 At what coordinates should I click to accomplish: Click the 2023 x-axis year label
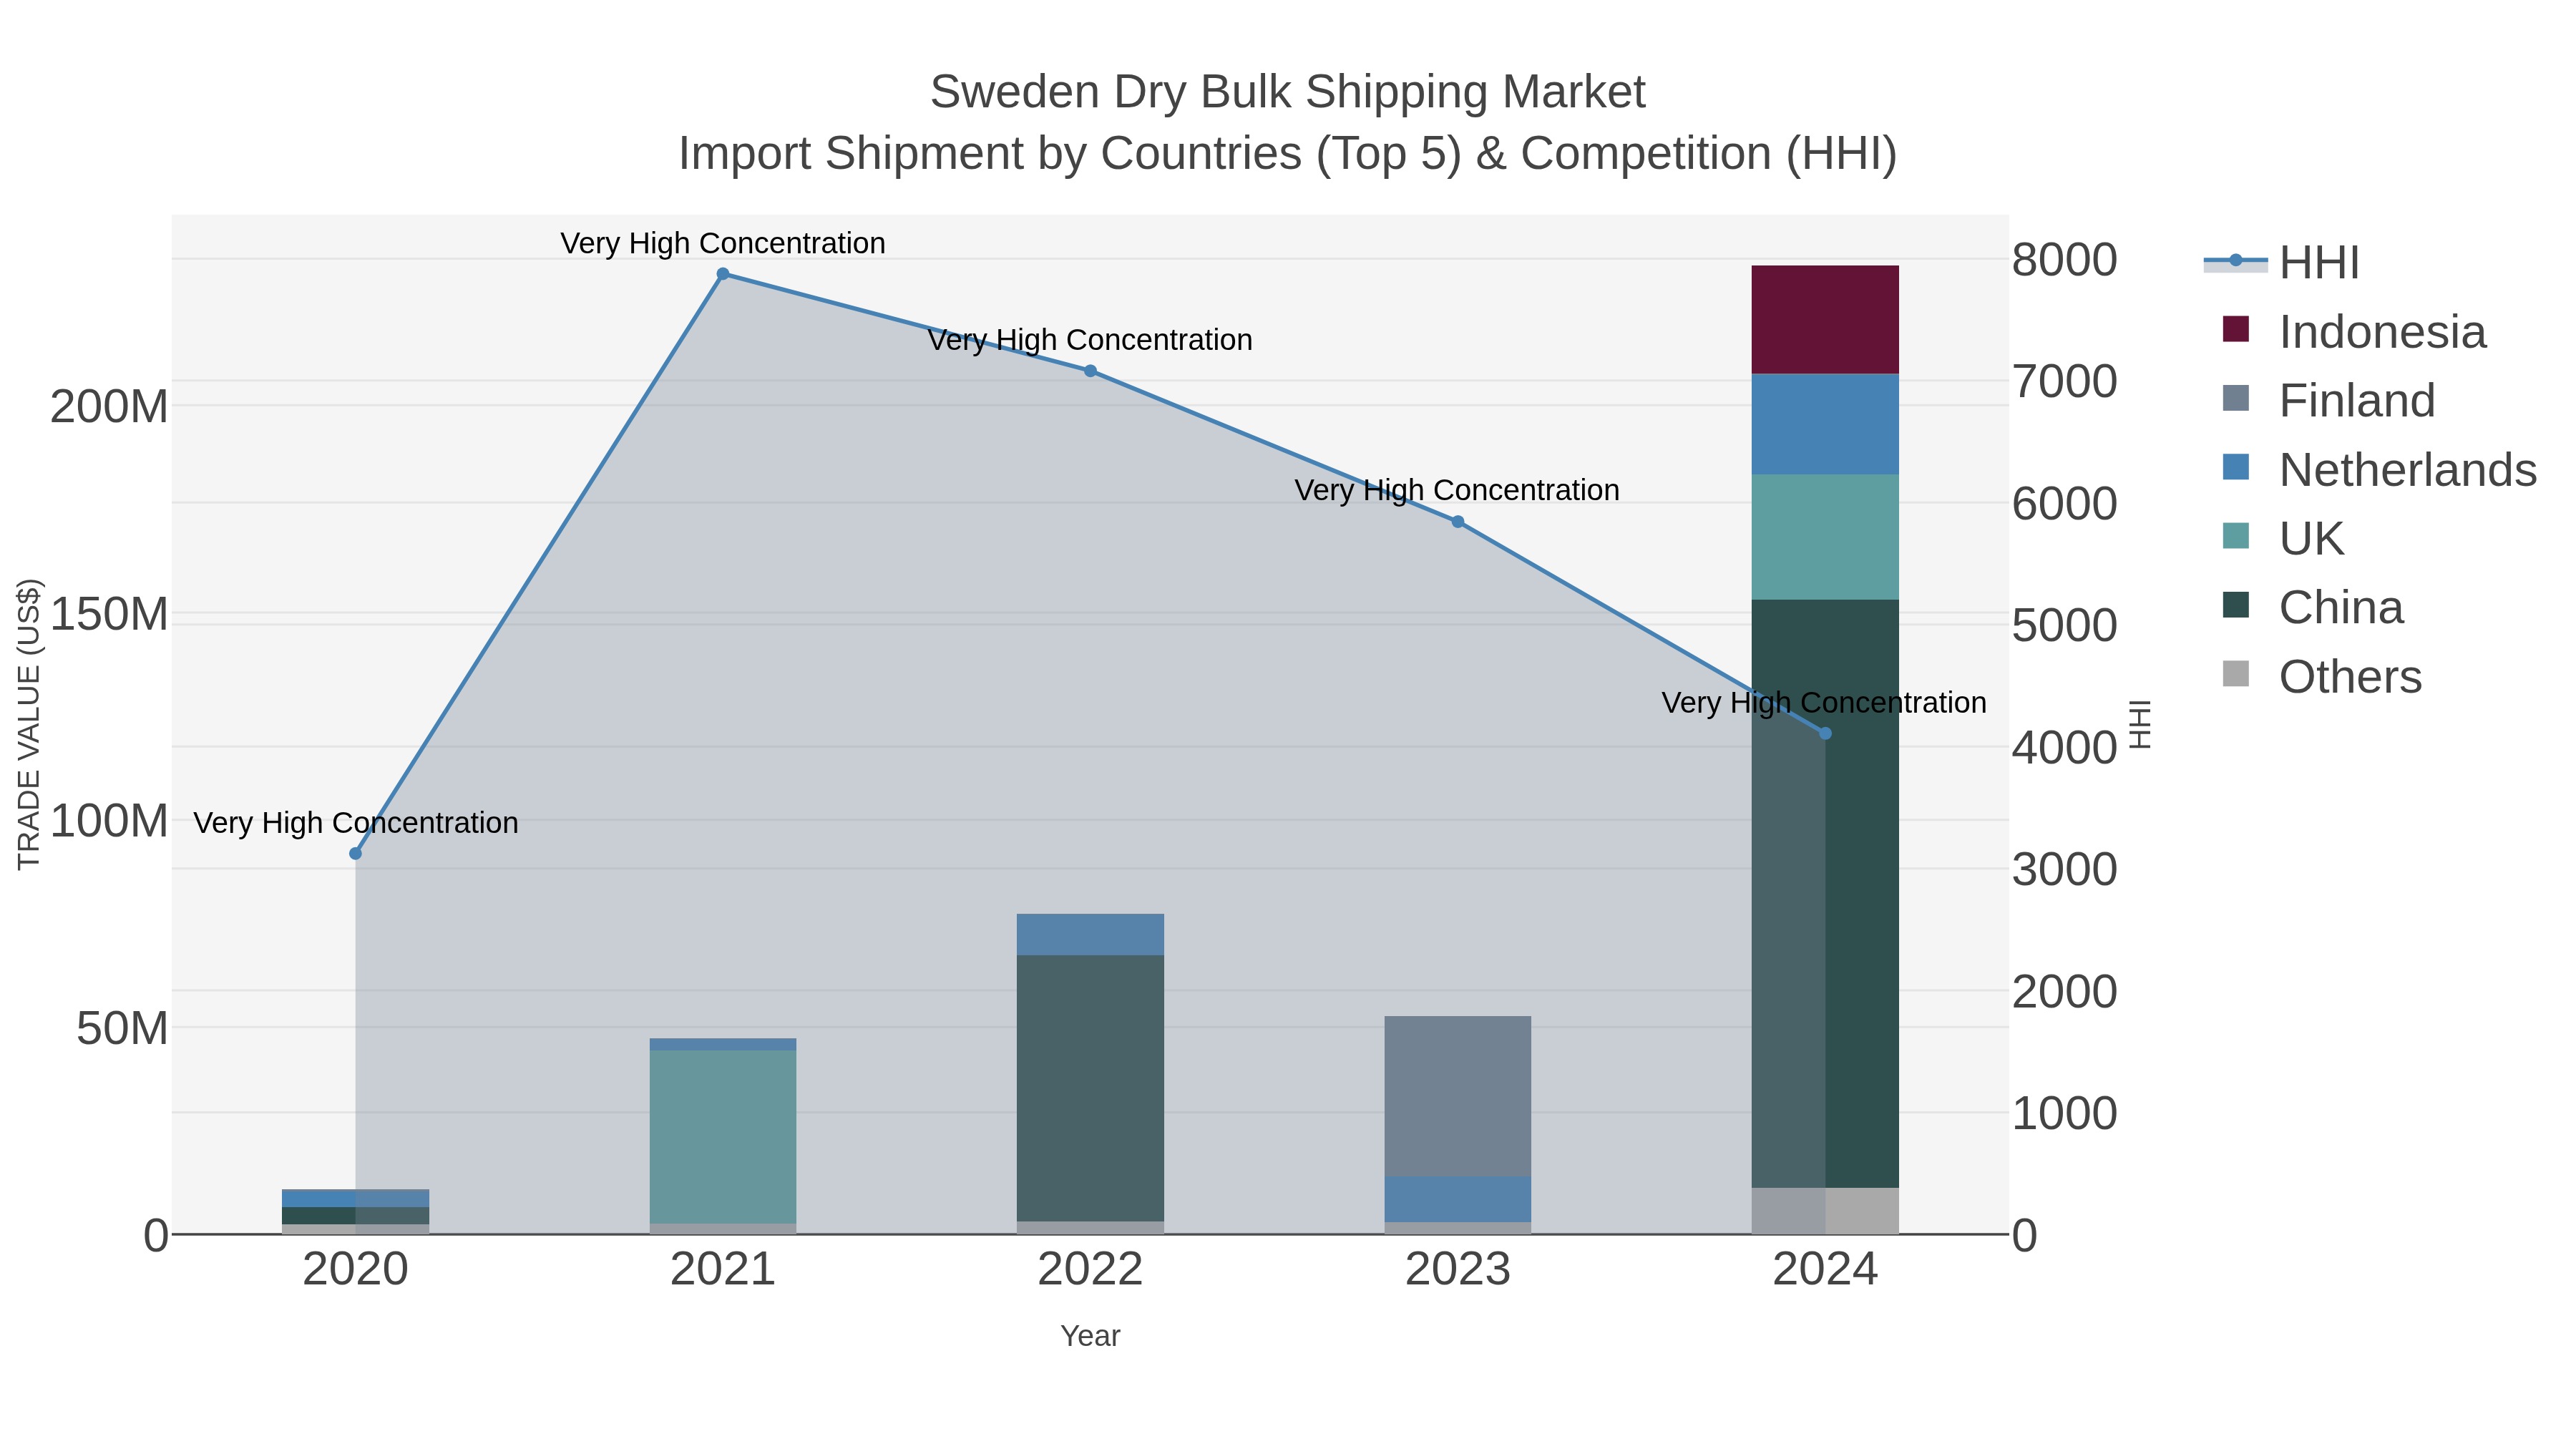[1458, 1270]
